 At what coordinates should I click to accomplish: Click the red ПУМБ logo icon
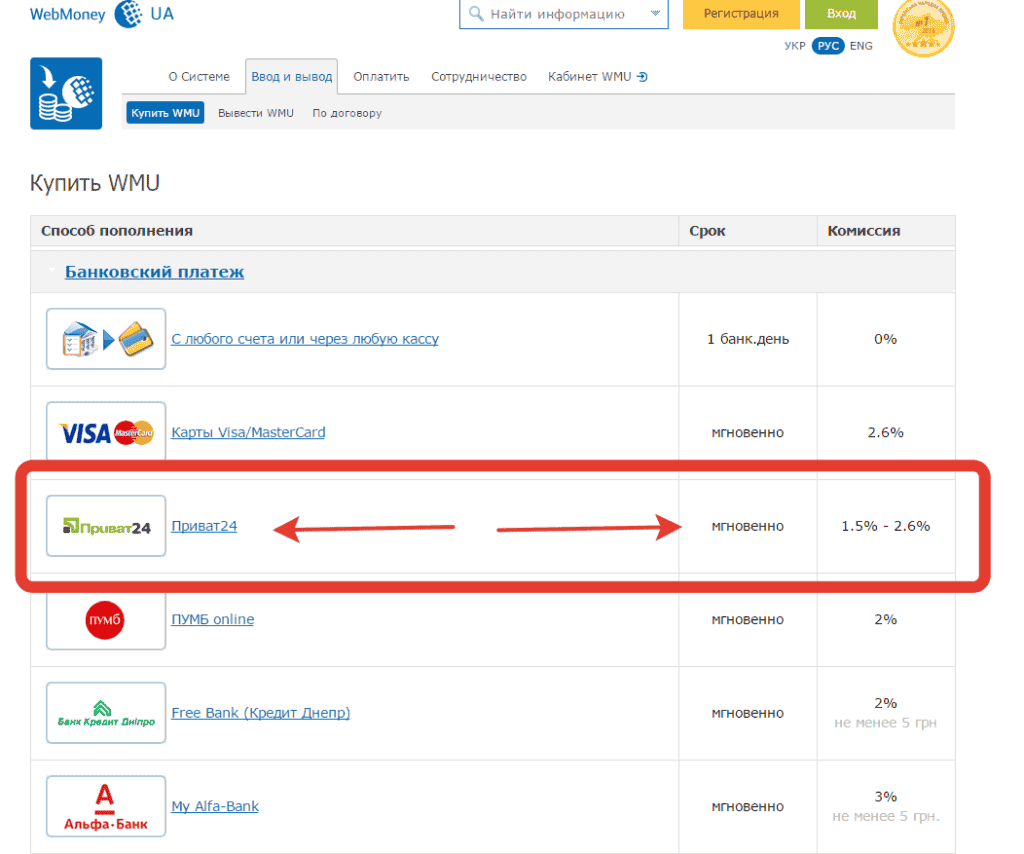point(105,619)
